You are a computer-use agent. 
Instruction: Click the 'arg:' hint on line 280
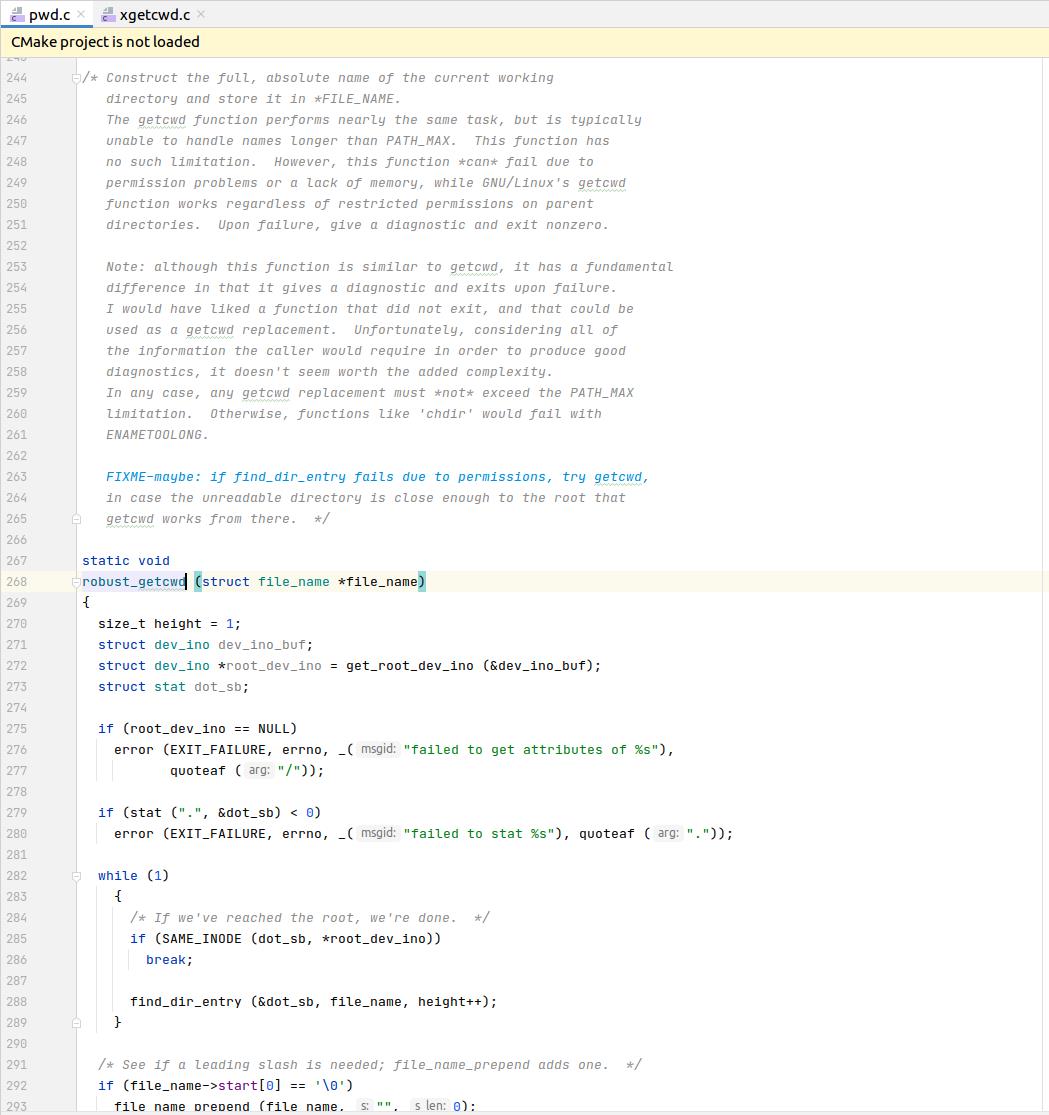coord(667,833)
